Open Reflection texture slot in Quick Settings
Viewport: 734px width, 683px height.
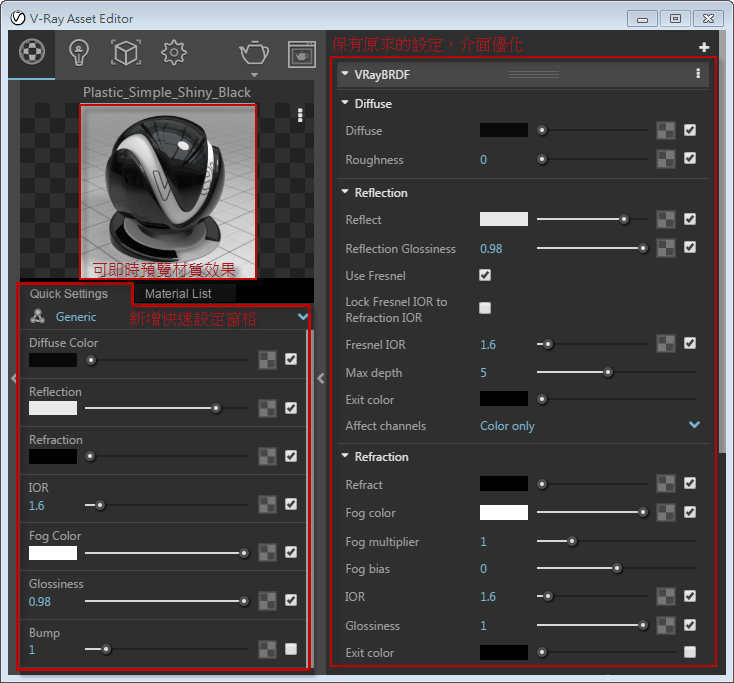[x=267, y=408]
